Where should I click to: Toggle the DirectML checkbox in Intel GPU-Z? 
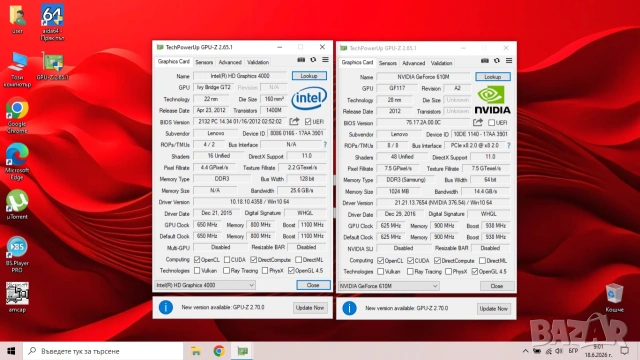(298, 260)
